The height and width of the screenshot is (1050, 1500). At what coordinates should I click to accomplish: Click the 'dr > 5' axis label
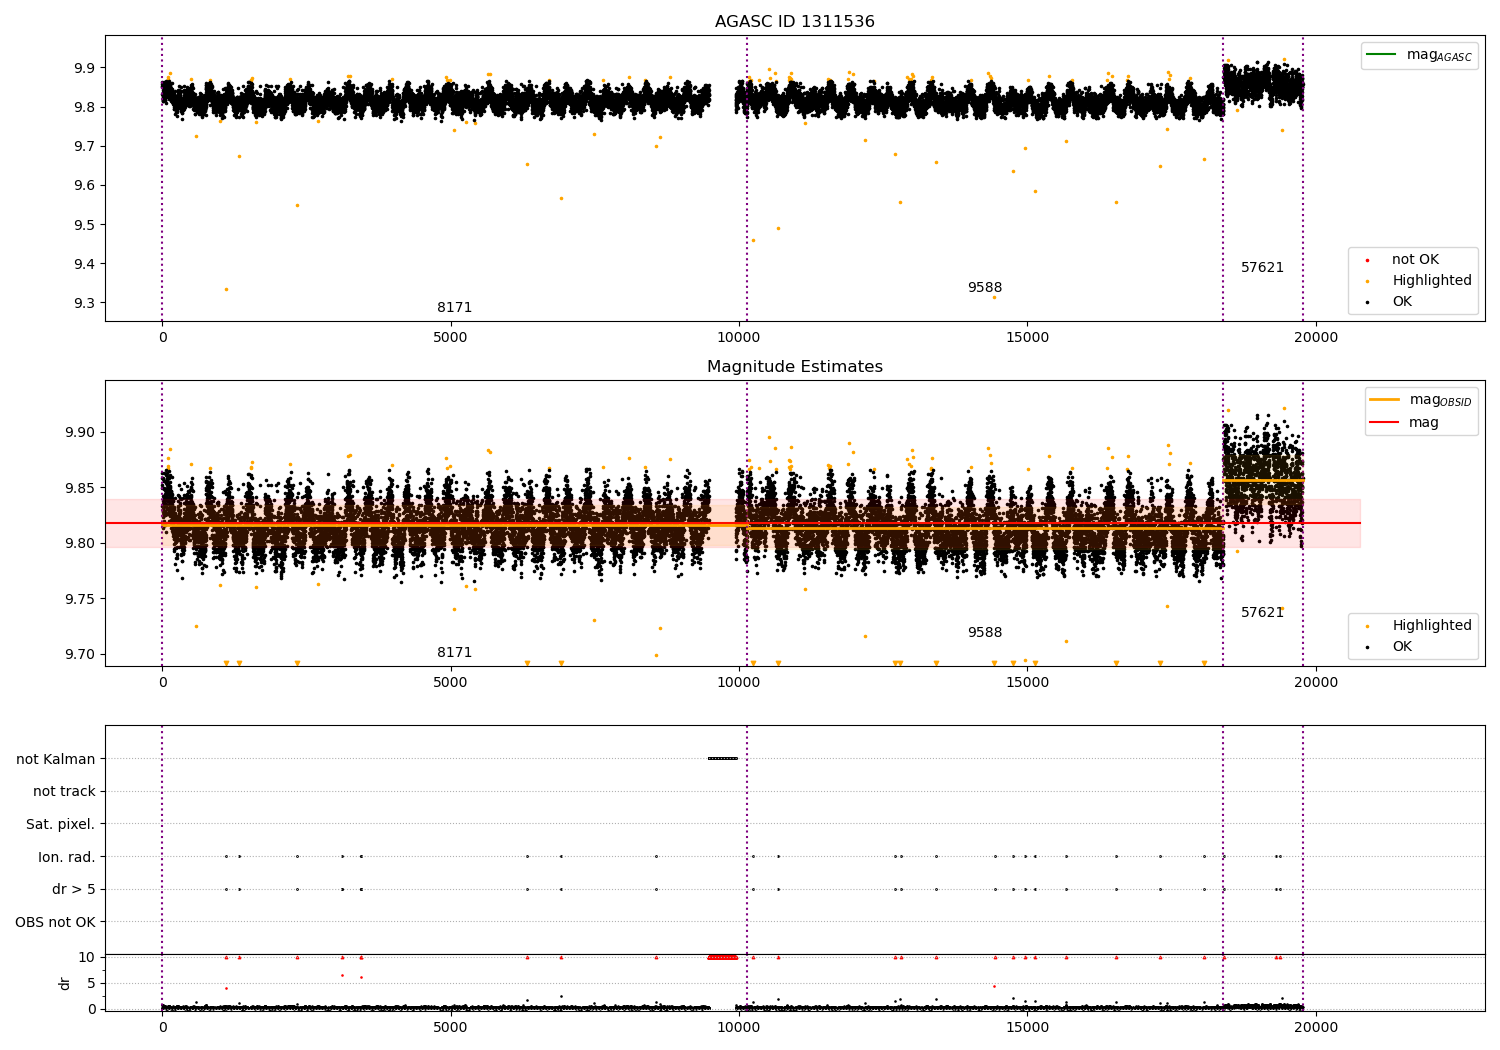point(74,889)
